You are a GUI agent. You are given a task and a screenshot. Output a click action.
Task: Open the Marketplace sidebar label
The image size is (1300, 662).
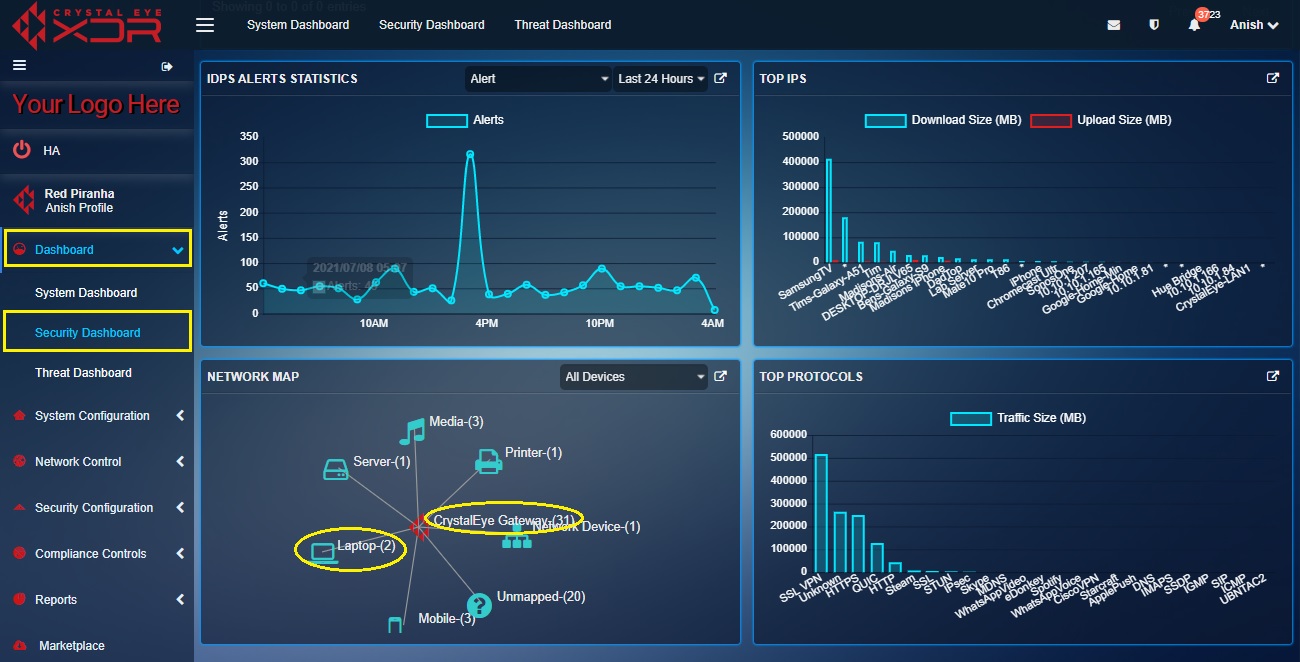tap(72, 646)
